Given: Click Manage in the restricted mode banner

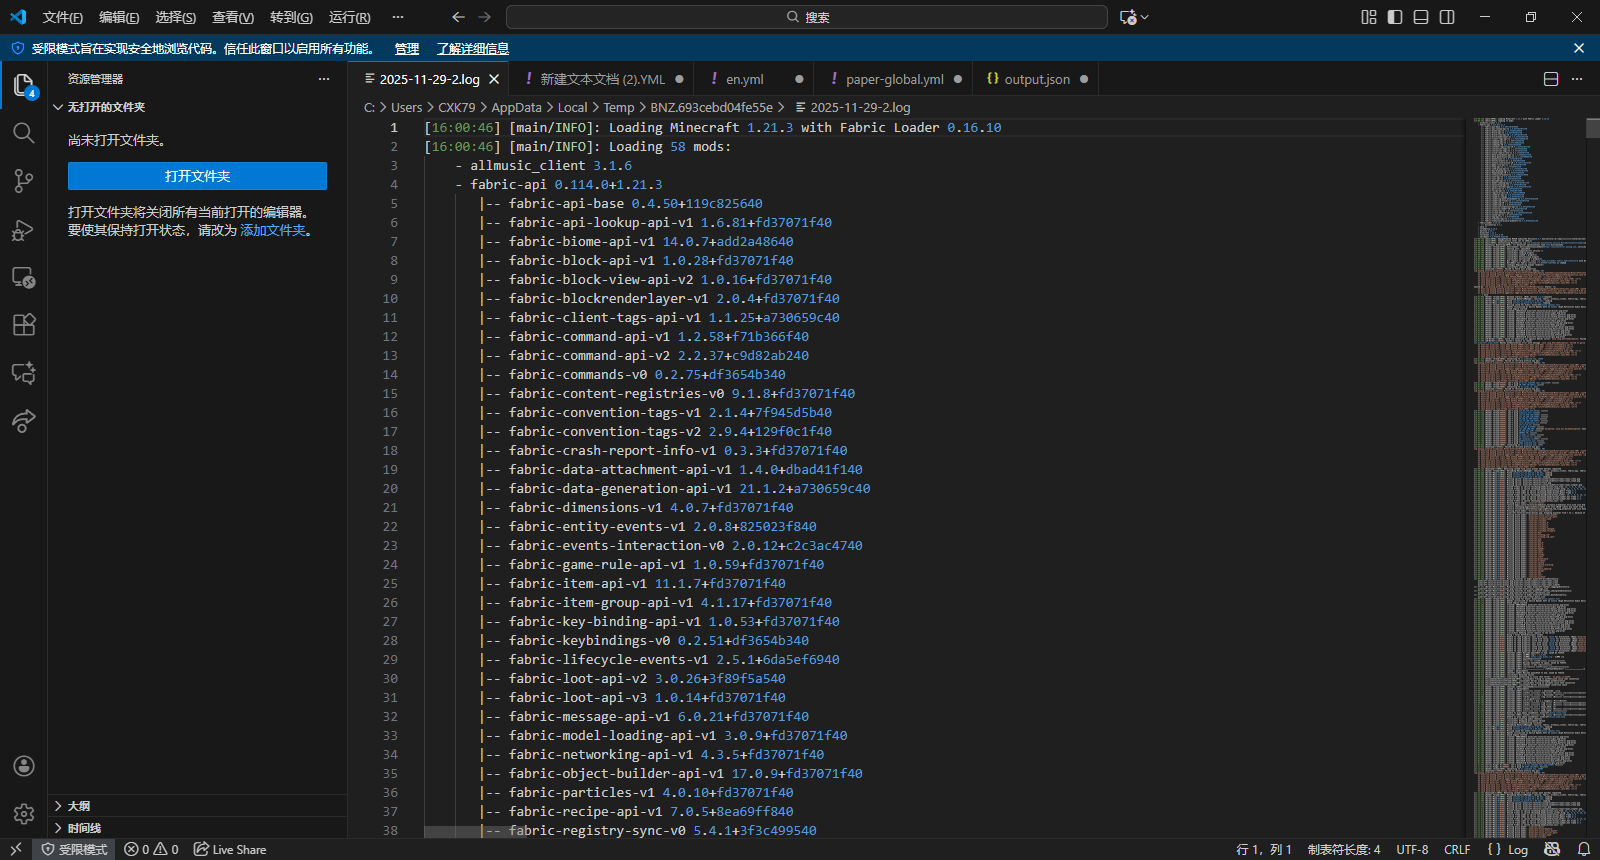Looking at the screenshot, I should (407, 48).
